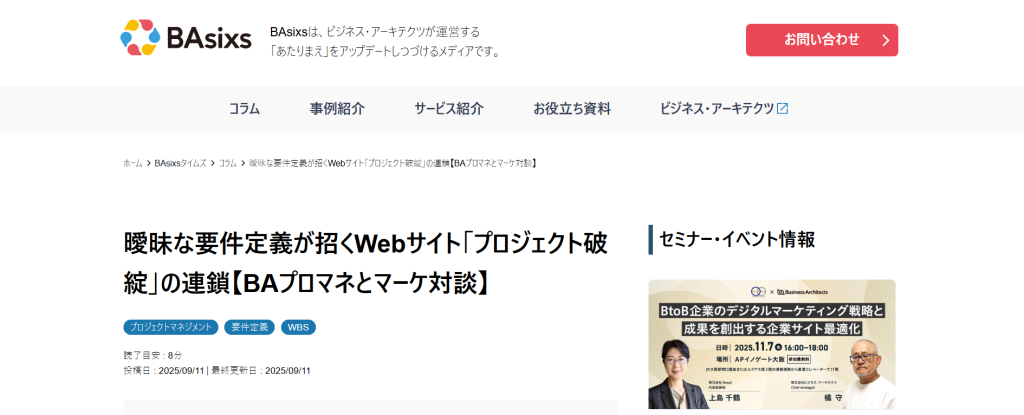The height and width of the screenshot is (415, 1024).
Task: Click the BAsixs colorful logo icon
Action: (140, 37)
